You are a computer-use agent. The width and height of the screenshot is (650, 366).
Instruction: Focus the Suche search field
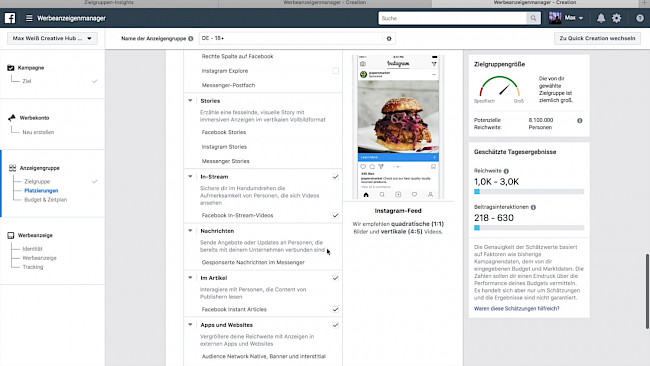pyautogui.click(x=453, y=18)
